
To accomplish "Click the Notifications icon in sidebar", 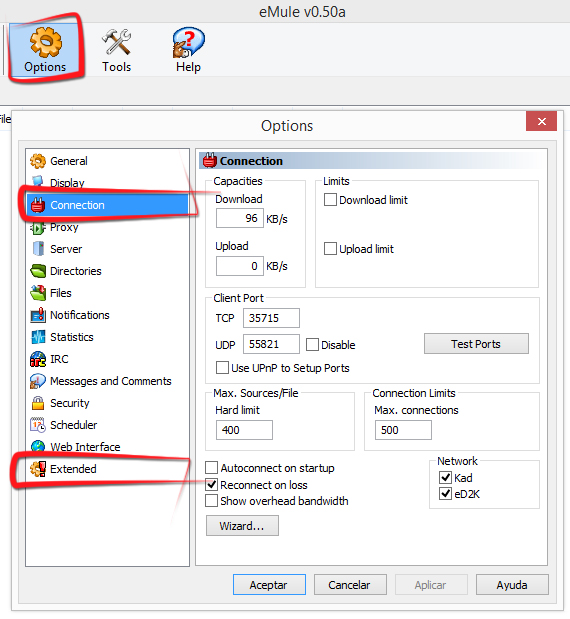I will (38, 315).
